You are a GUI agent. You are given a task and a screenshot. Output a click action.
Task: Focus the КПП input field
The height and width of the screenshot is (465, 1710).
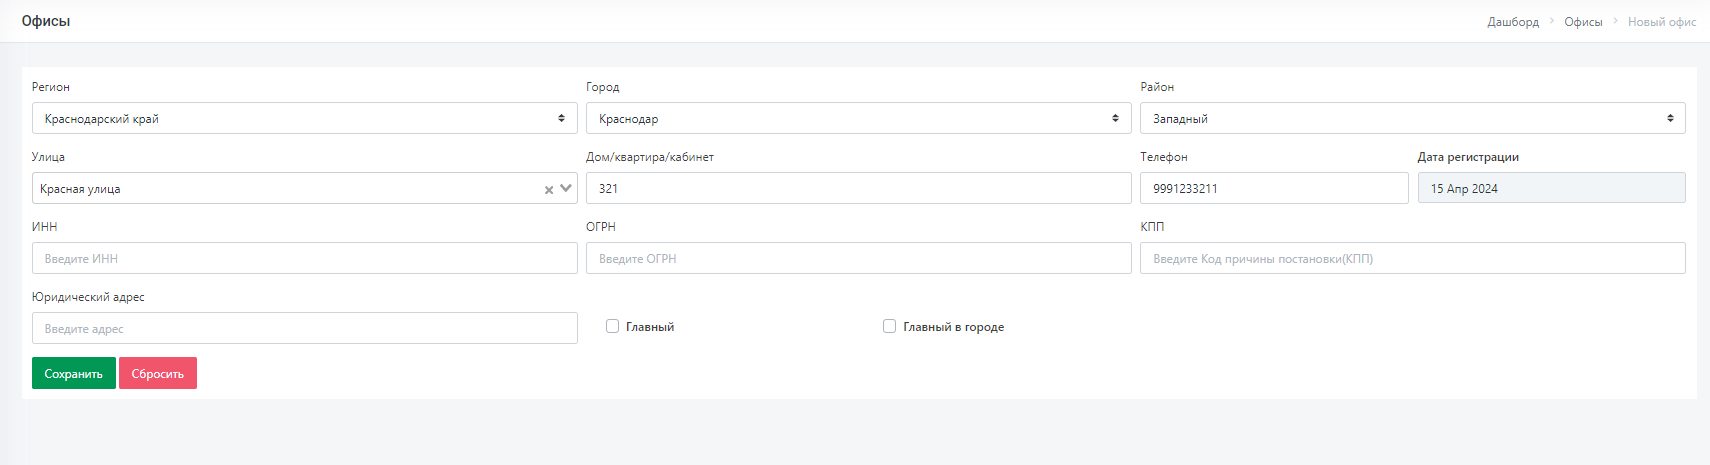pos(1413,258)
